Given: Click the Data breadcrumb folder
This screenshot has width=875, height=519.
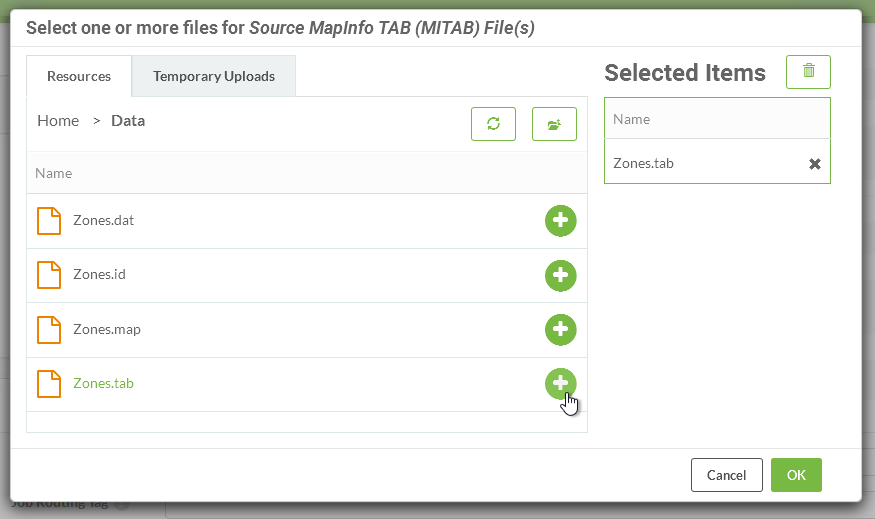Looking at the screenshot, I should [x=128, y=121].
